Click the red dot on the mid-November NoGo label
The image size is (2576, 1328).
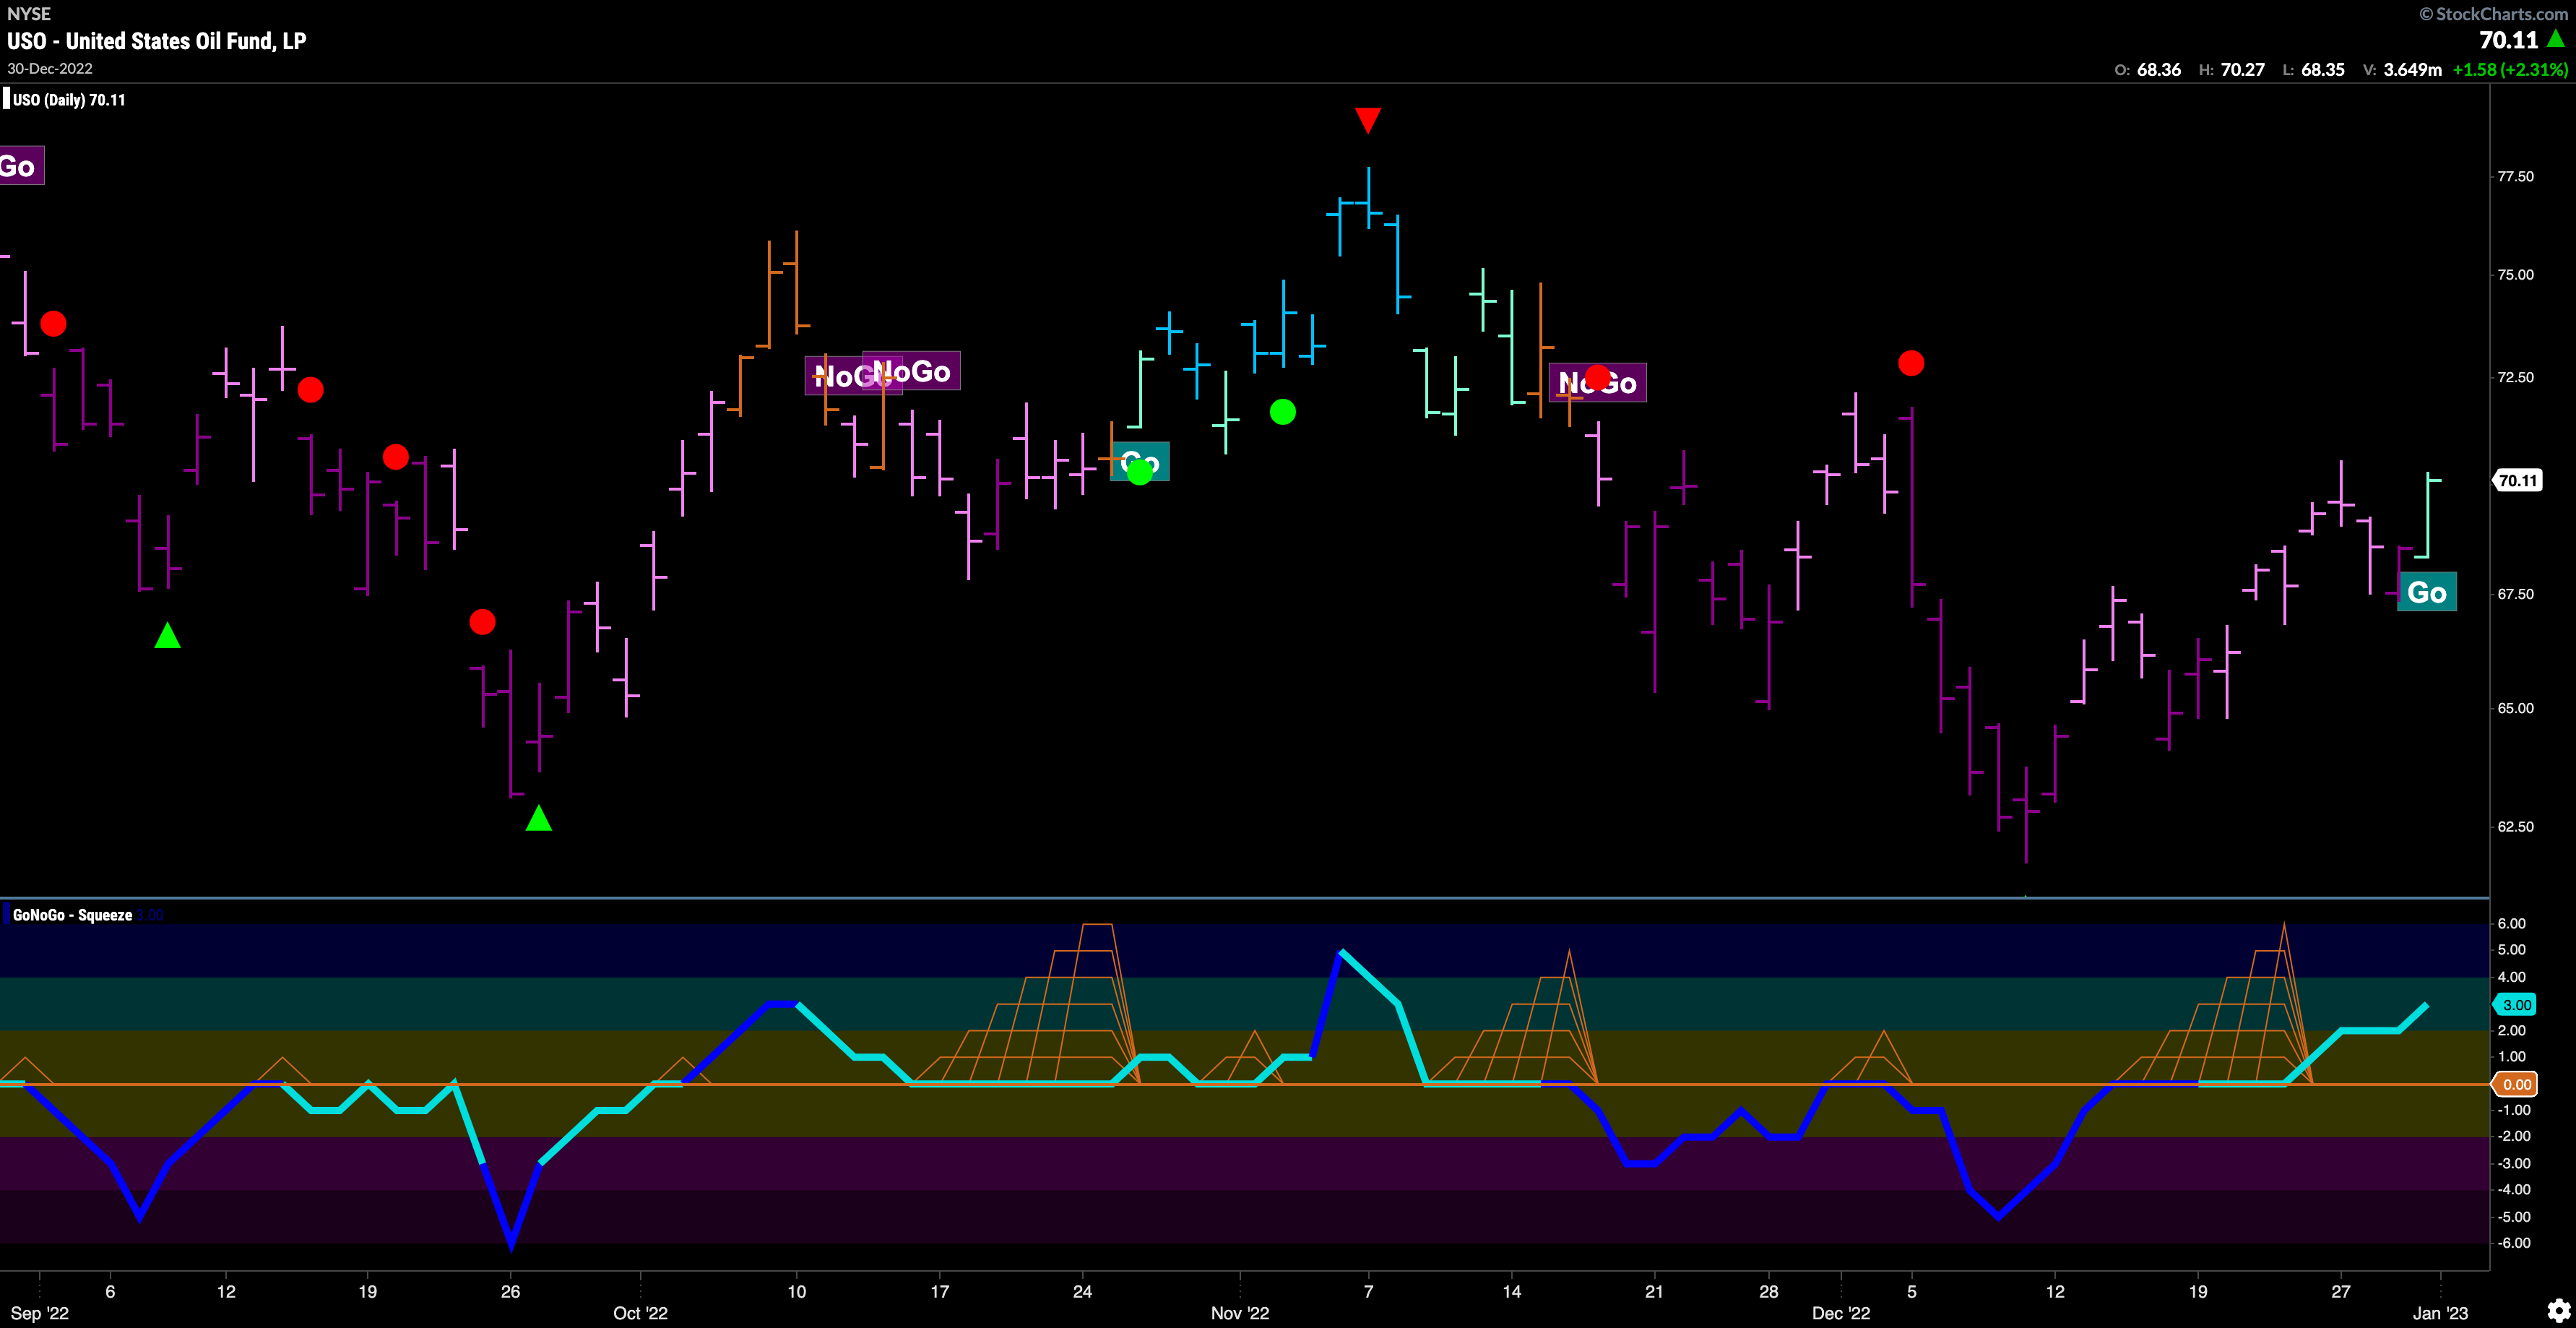coord(1597,378)
